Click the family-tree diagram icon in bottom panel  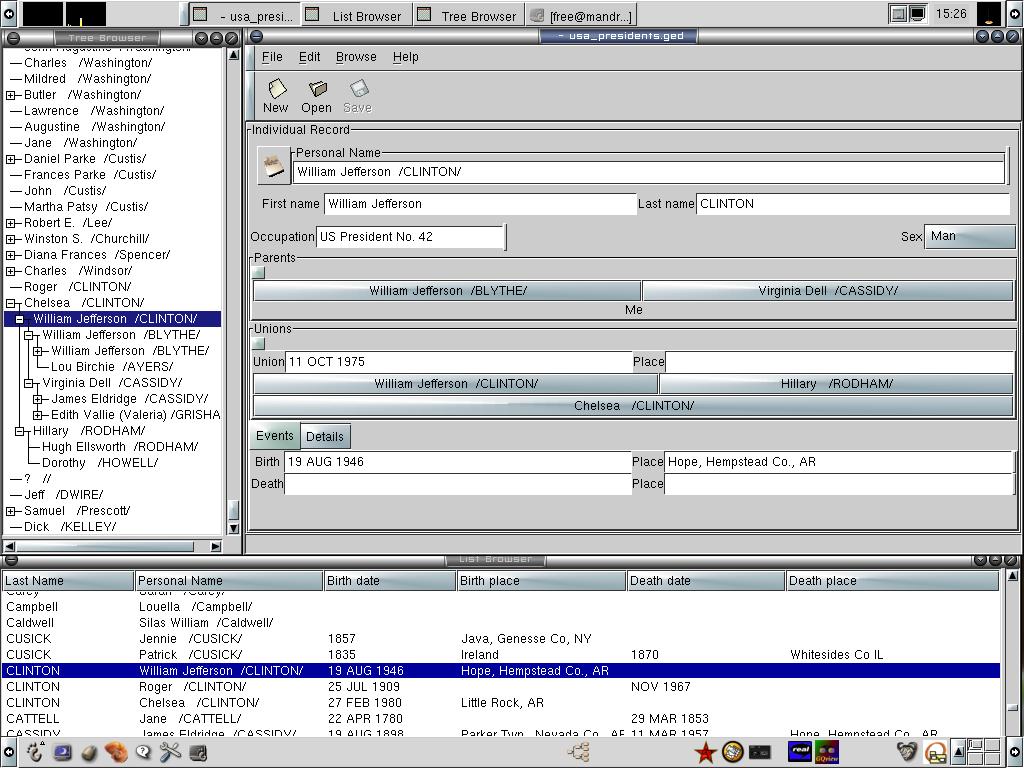pos(579,752)
